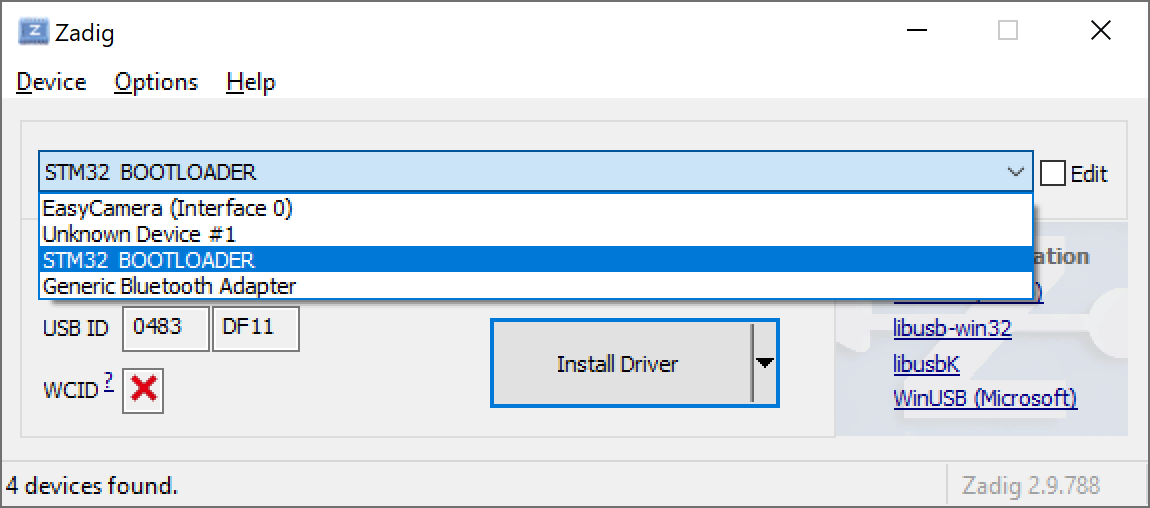Enable the Edit checkbox

pos(1053,173)
